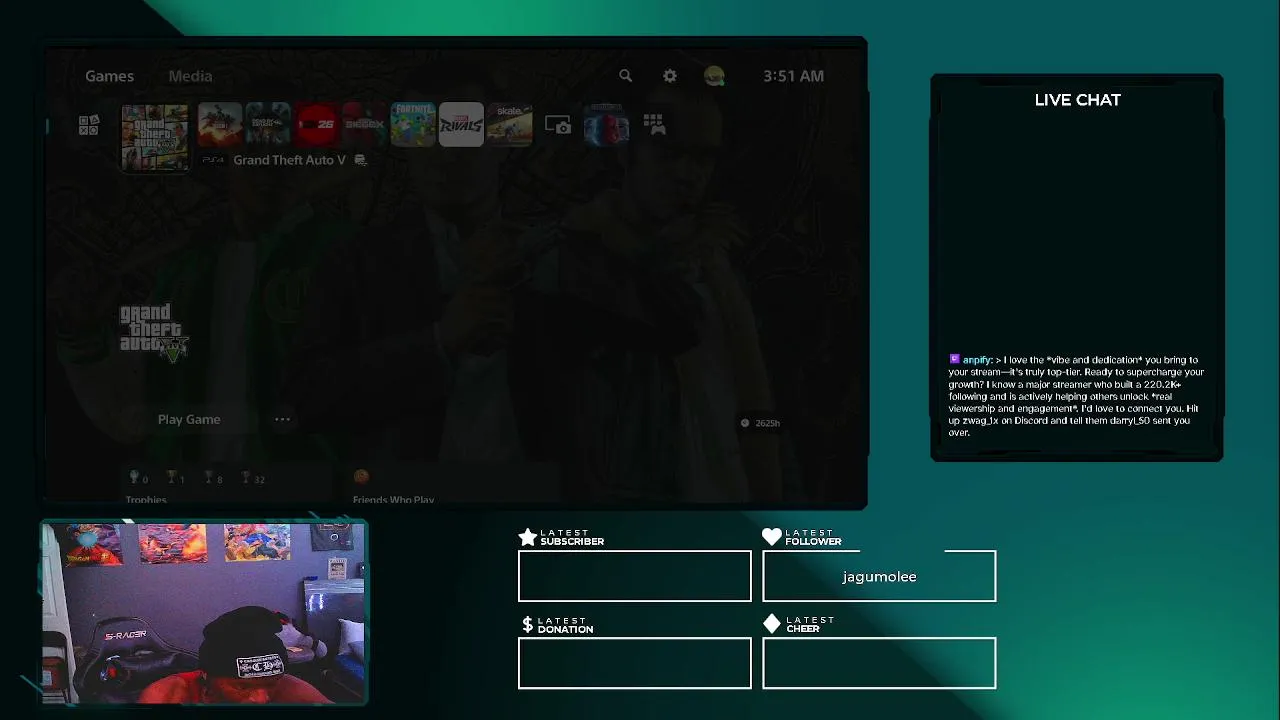Click the bronze trophy count showing 32

tap(253, 478)
